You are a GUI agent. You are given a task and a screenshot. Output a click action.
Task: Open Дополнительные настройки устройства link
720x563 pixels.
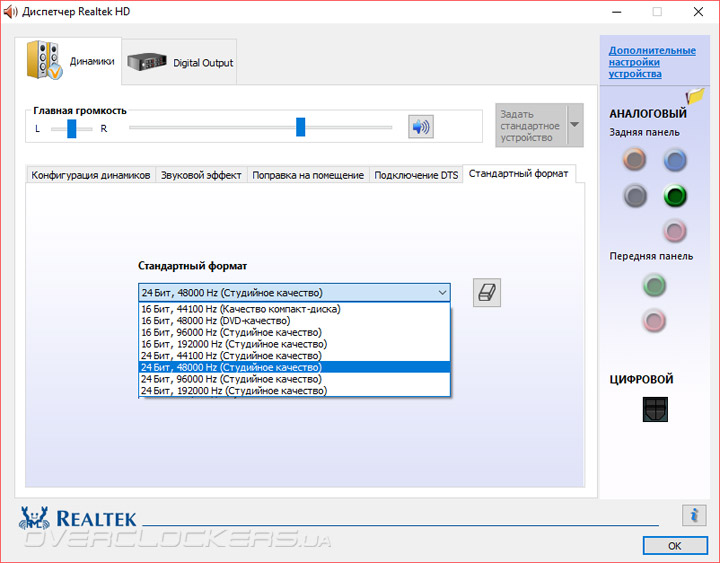(x=652, y=62)
